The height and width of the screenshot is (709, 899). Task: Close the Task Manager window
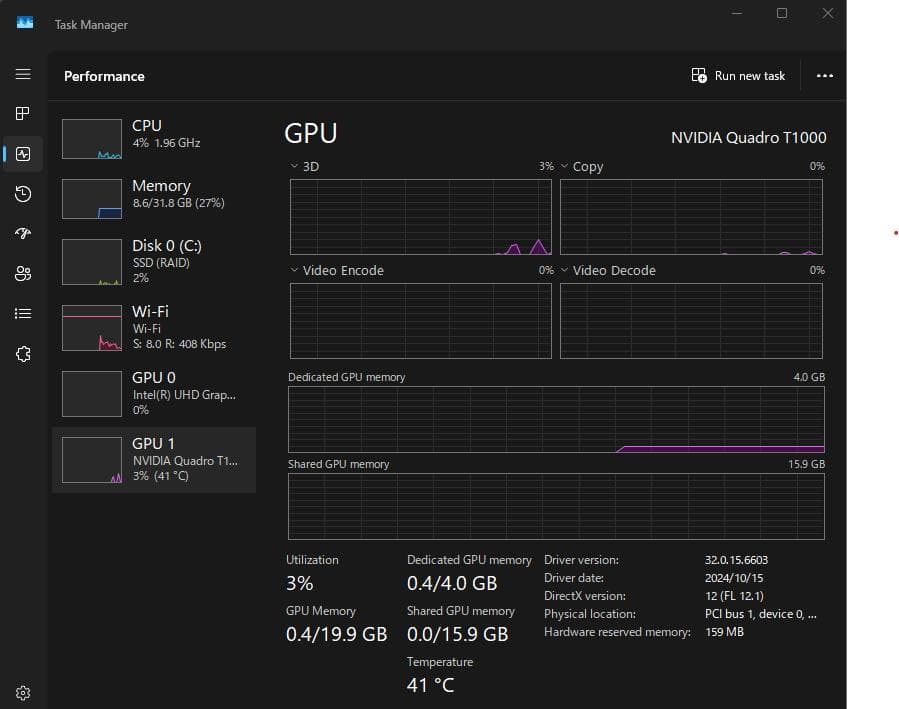(828, 13)
